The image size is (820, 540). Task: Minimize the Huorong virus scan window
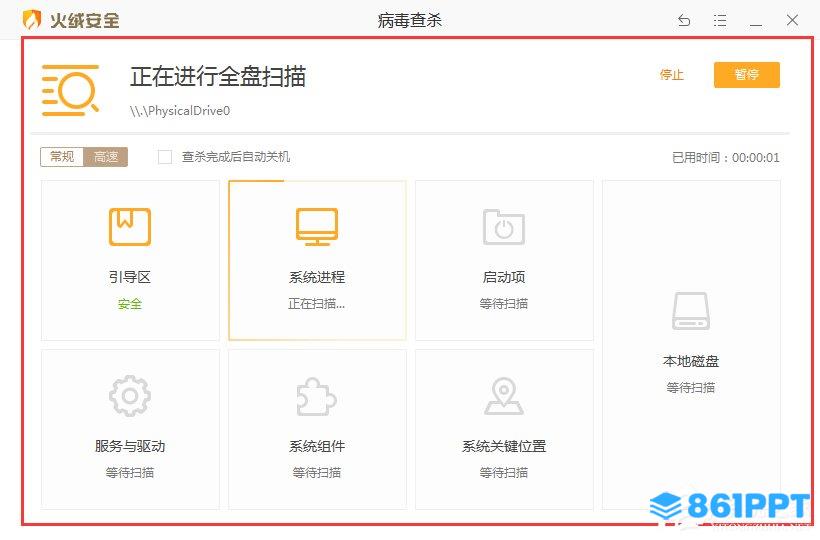click(x=756, y=25)
